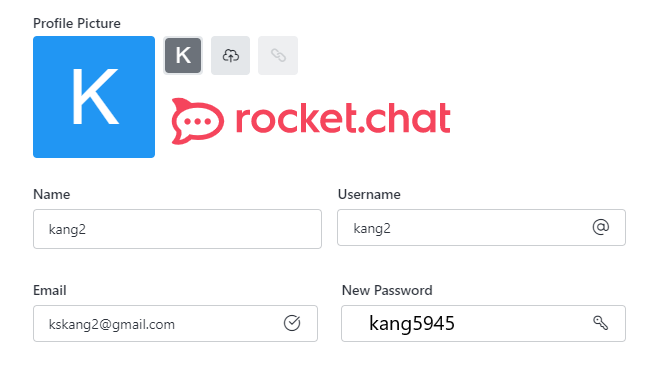Viewport: 663px width, 369px height.
Task: Click the rocket.chat red wordmark text
Action: pos(343,118)
